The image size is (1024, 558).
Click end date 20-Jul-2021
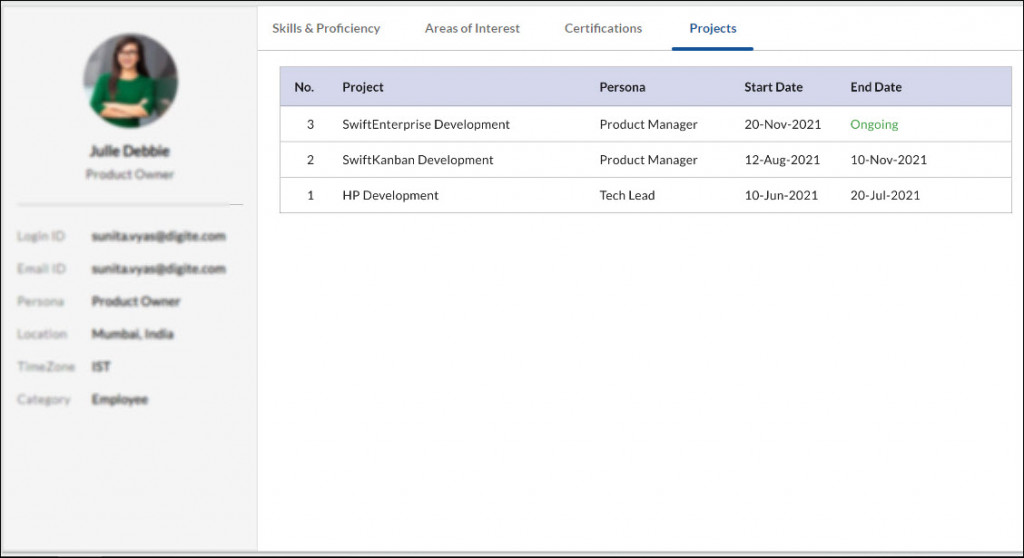885,195
